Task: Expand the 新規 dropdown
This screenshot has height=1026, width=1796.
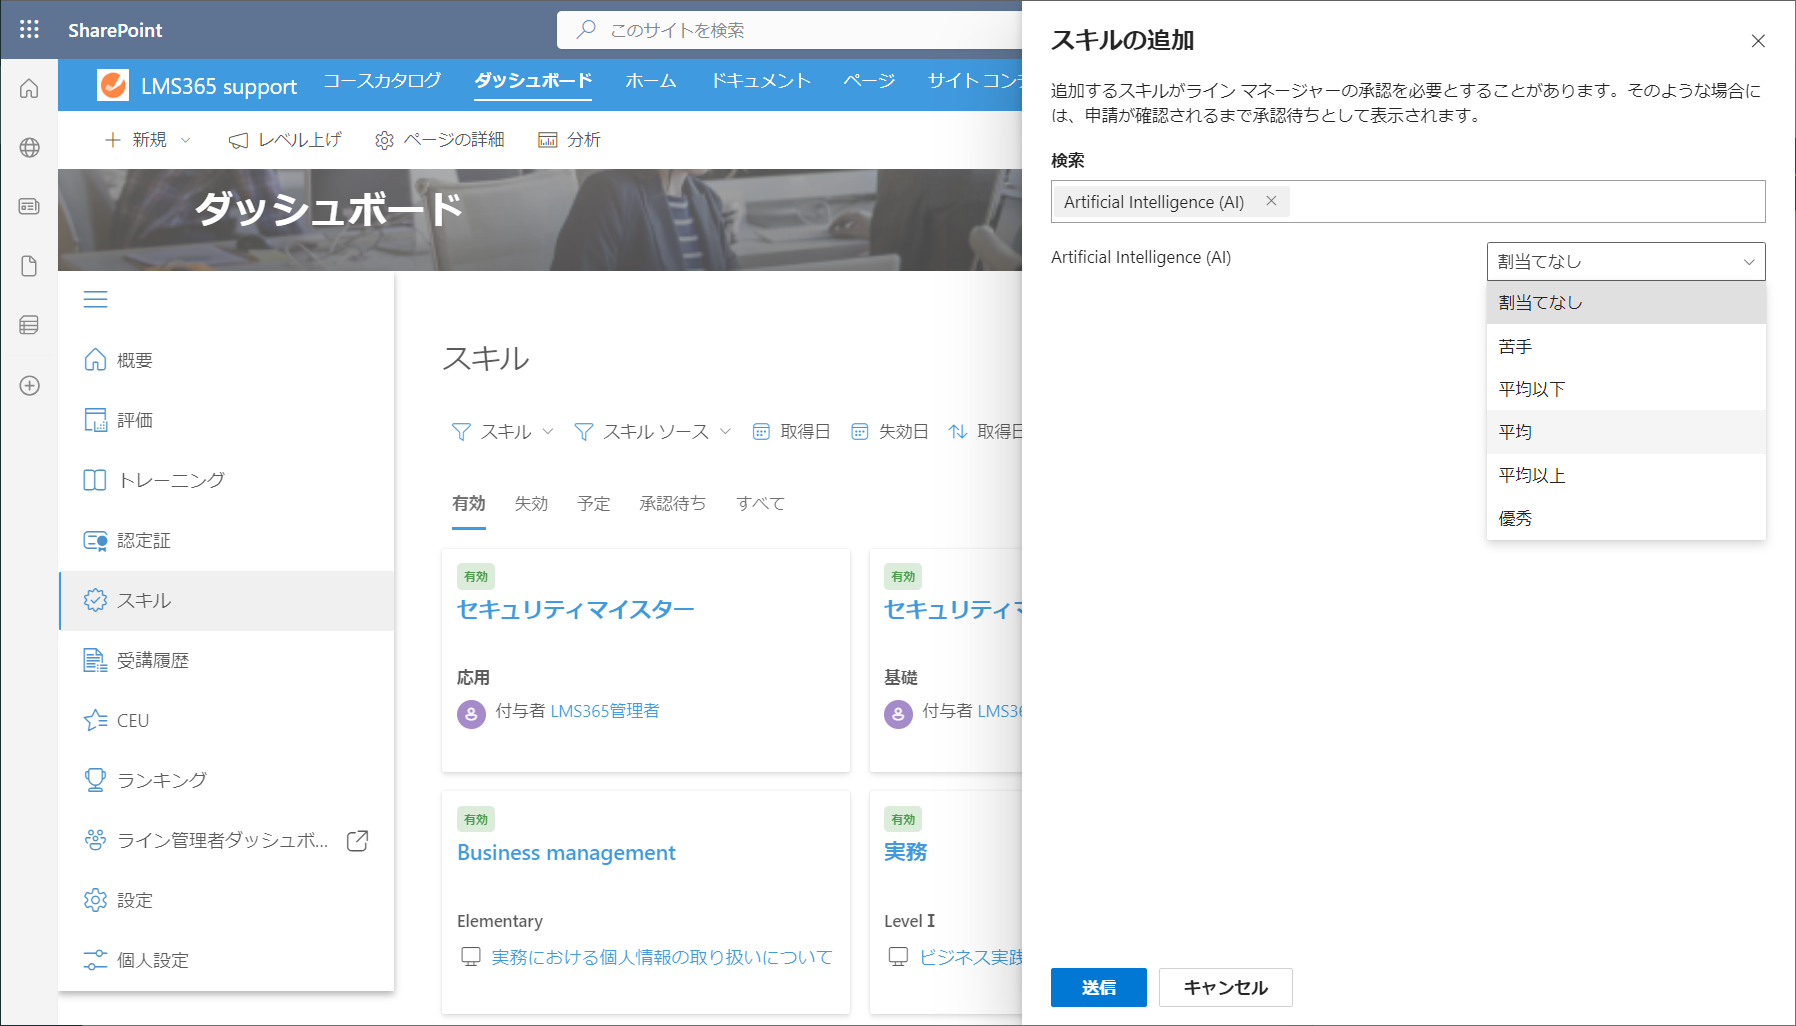Action: [x=148, y=140]
